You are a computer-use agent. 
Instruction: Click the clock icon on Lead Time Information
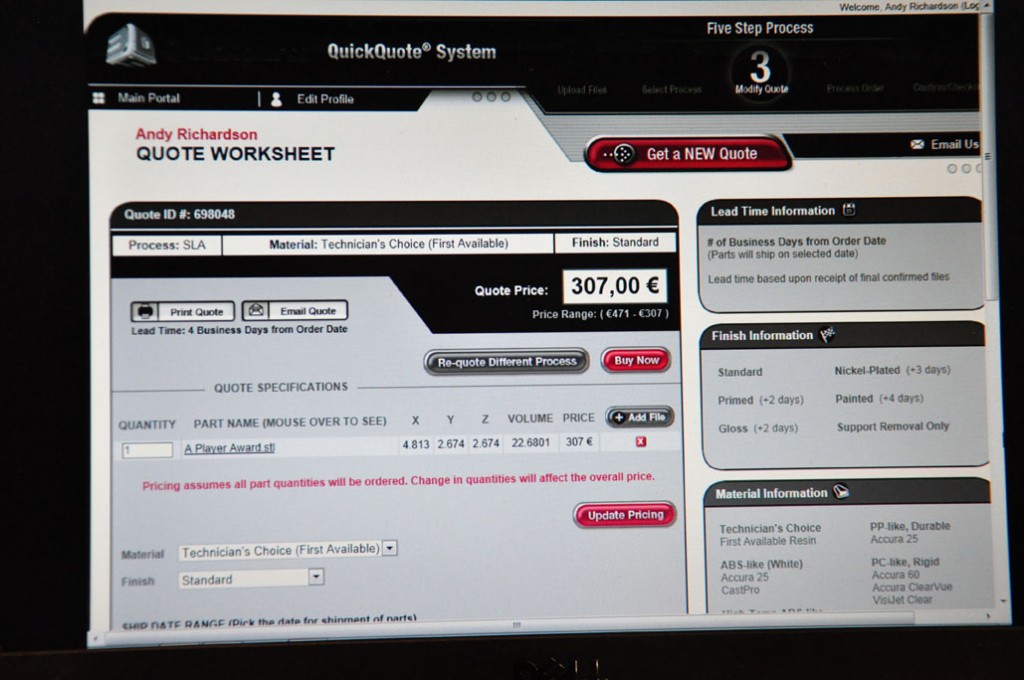[x=849, y=210]
